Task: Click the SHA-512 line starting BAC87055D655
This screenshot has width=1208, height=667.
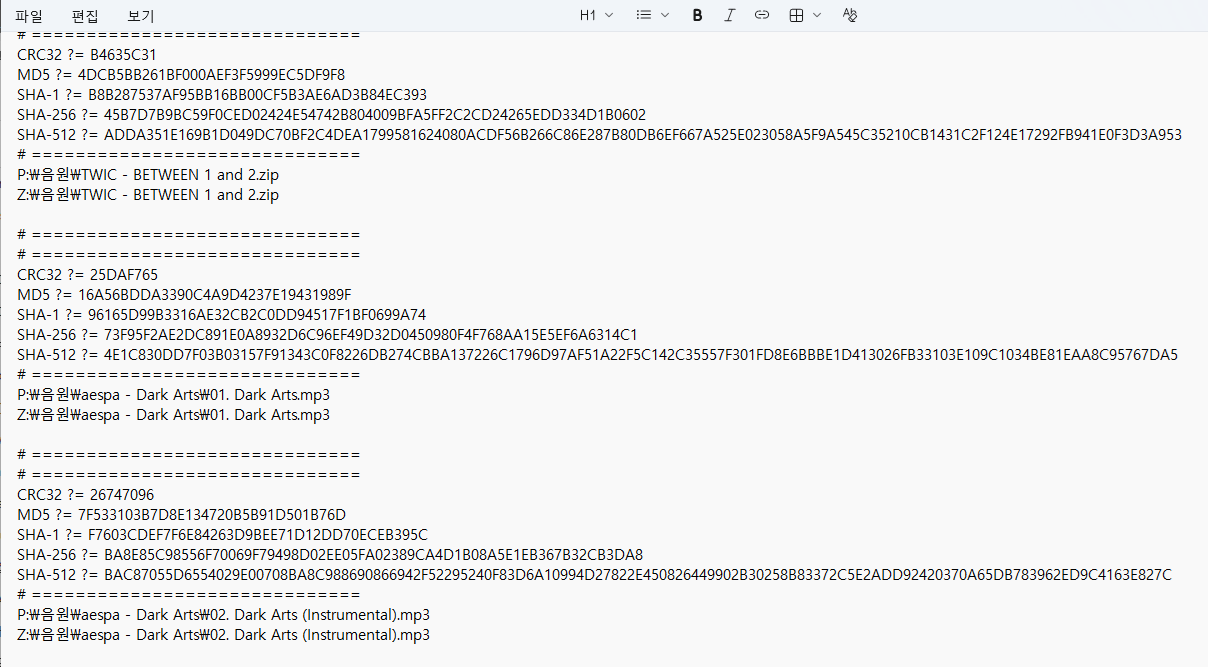Action: [x=594, y=575]
